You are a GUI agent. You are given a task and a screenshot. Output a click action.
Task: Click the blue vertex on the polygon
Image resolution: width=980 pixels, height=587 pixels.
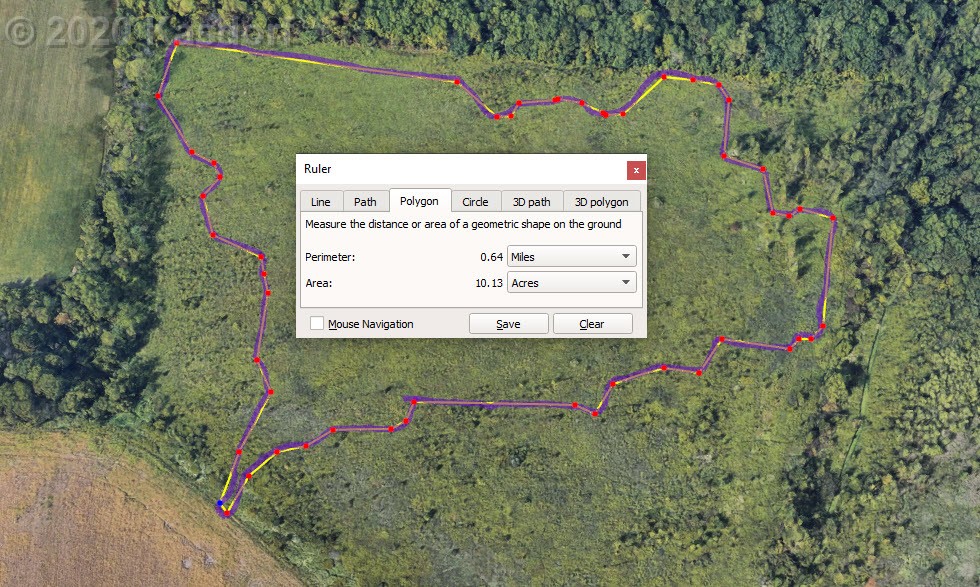click(x=220, y=502)
